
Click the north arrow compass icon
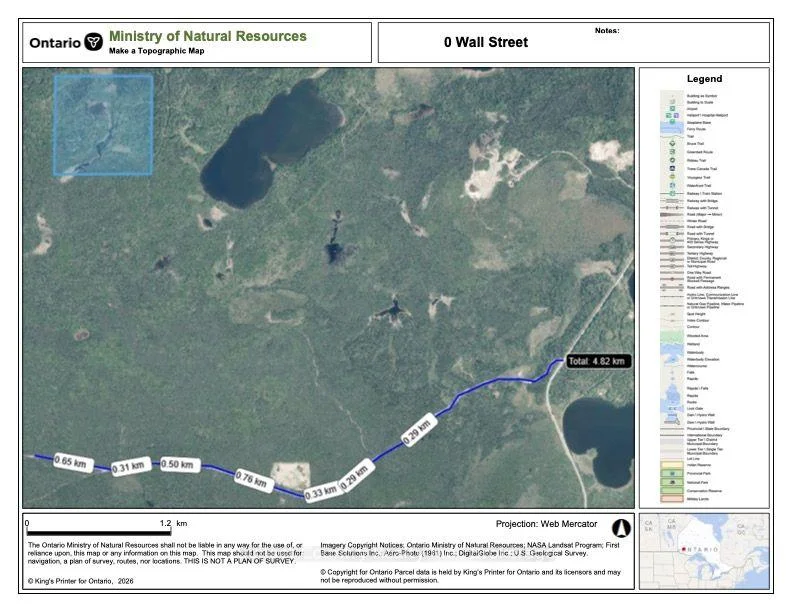(621, 528)
